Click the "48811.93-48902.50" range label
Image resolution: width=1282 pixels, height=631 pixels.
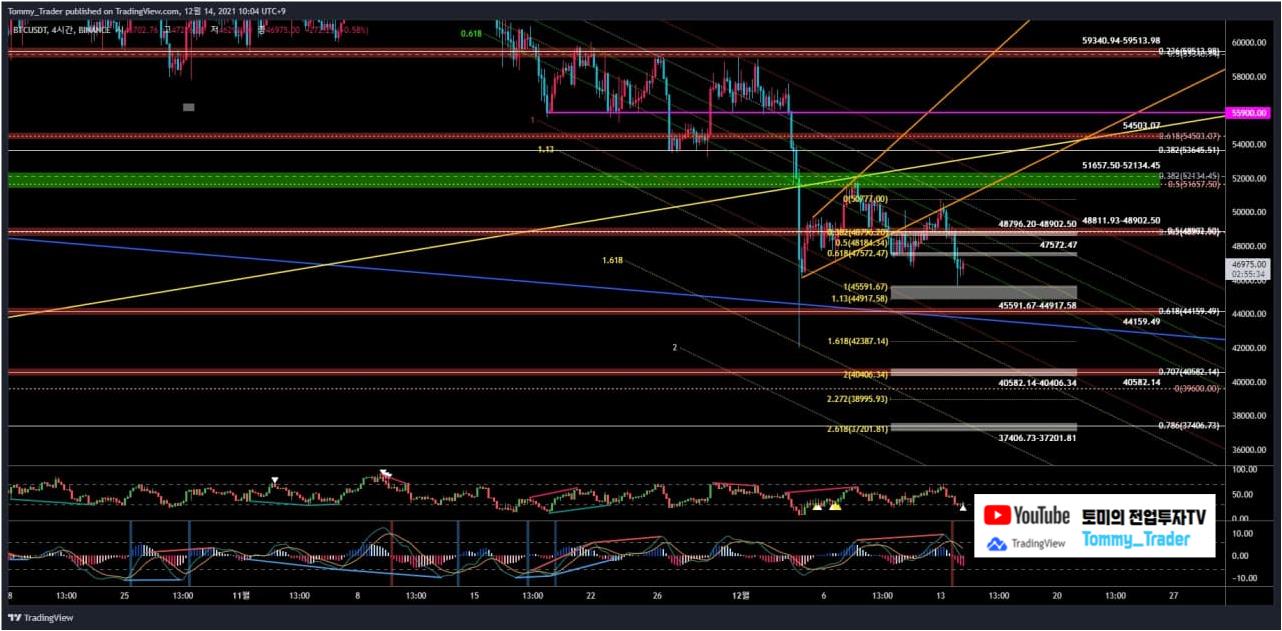click(x=1121, y=221)
